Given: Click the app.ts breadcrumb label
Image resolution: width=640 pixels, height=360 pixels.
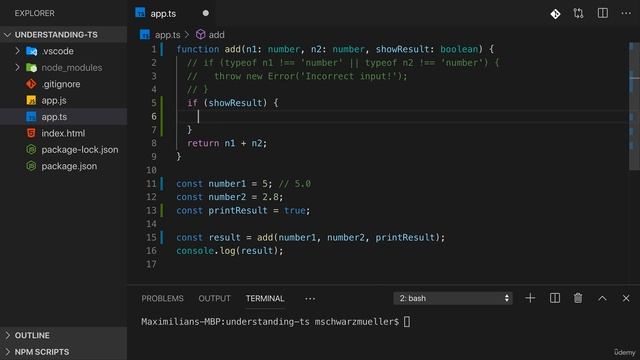Looking at the screenshot, I should [168, 35].
